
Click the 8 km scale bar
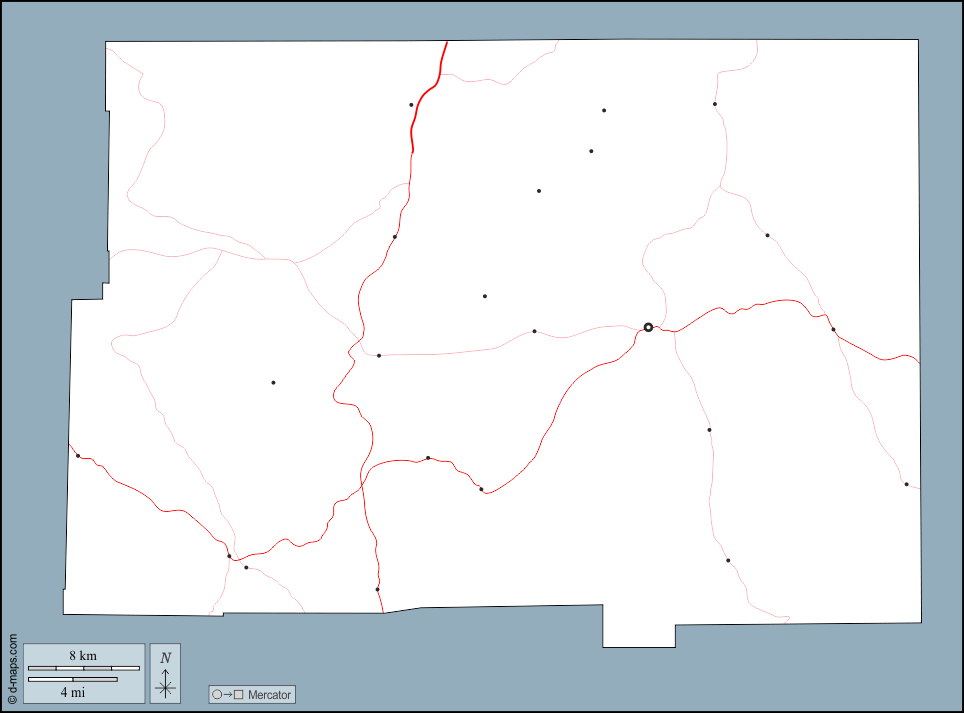pyautogui.click(x=83, y=668)
